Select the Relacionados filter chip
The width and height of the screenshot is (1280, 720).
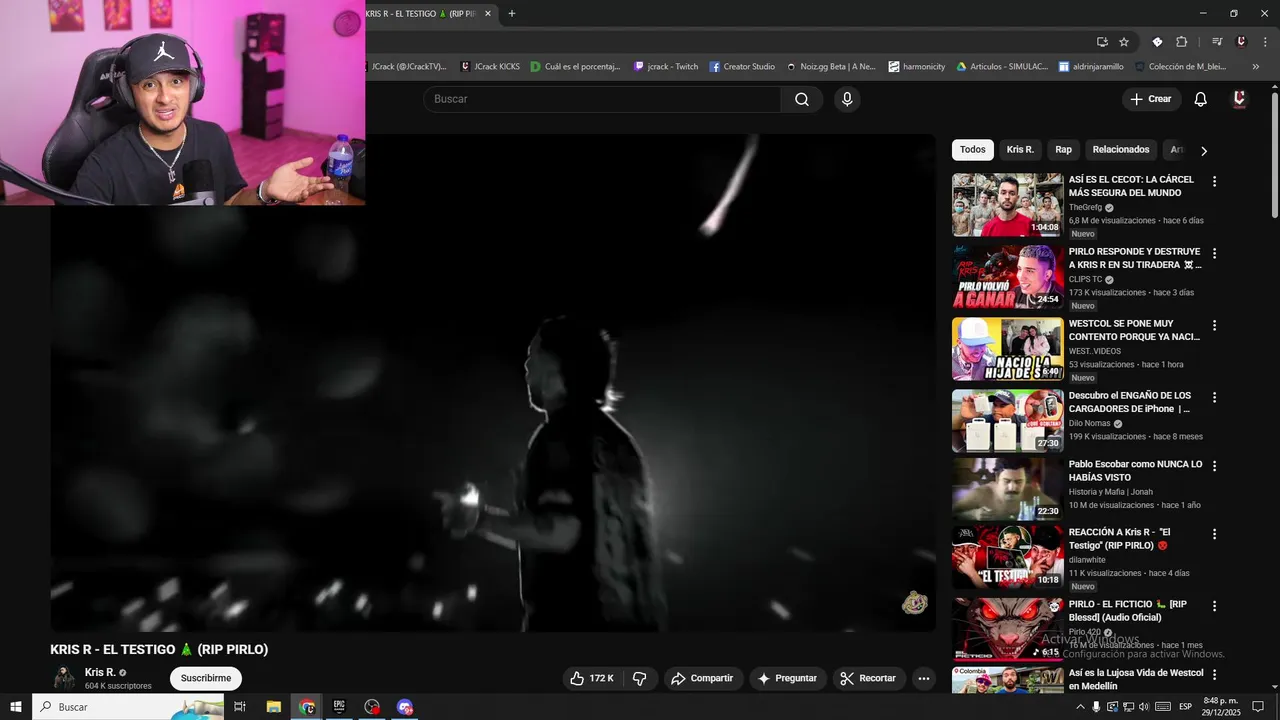pos(1121,150)
